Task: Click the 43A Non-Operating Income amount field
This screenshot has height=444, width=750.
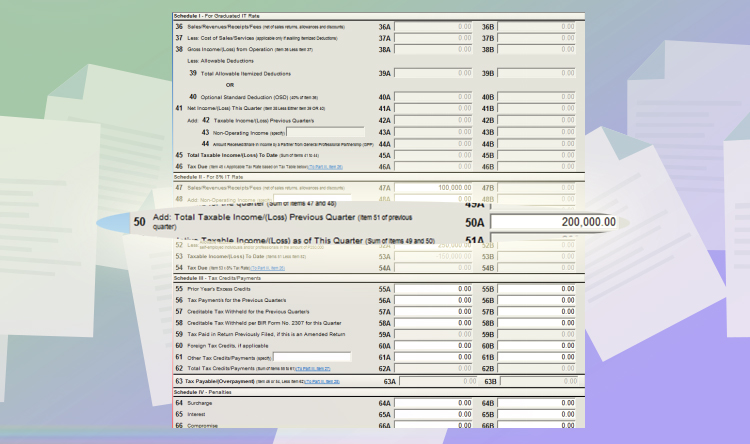Action: (433, 132)
